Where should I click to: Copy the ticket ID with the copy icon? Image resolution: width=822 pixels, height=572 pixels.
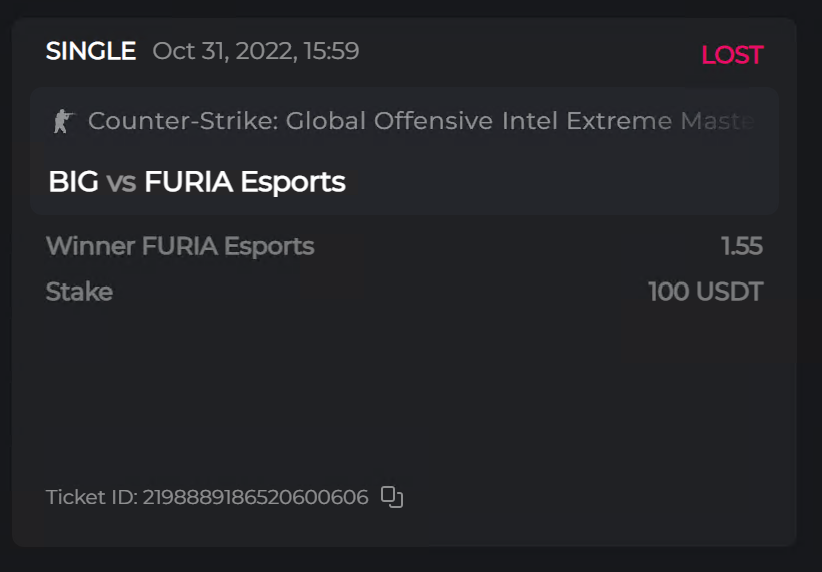[392, 497]
